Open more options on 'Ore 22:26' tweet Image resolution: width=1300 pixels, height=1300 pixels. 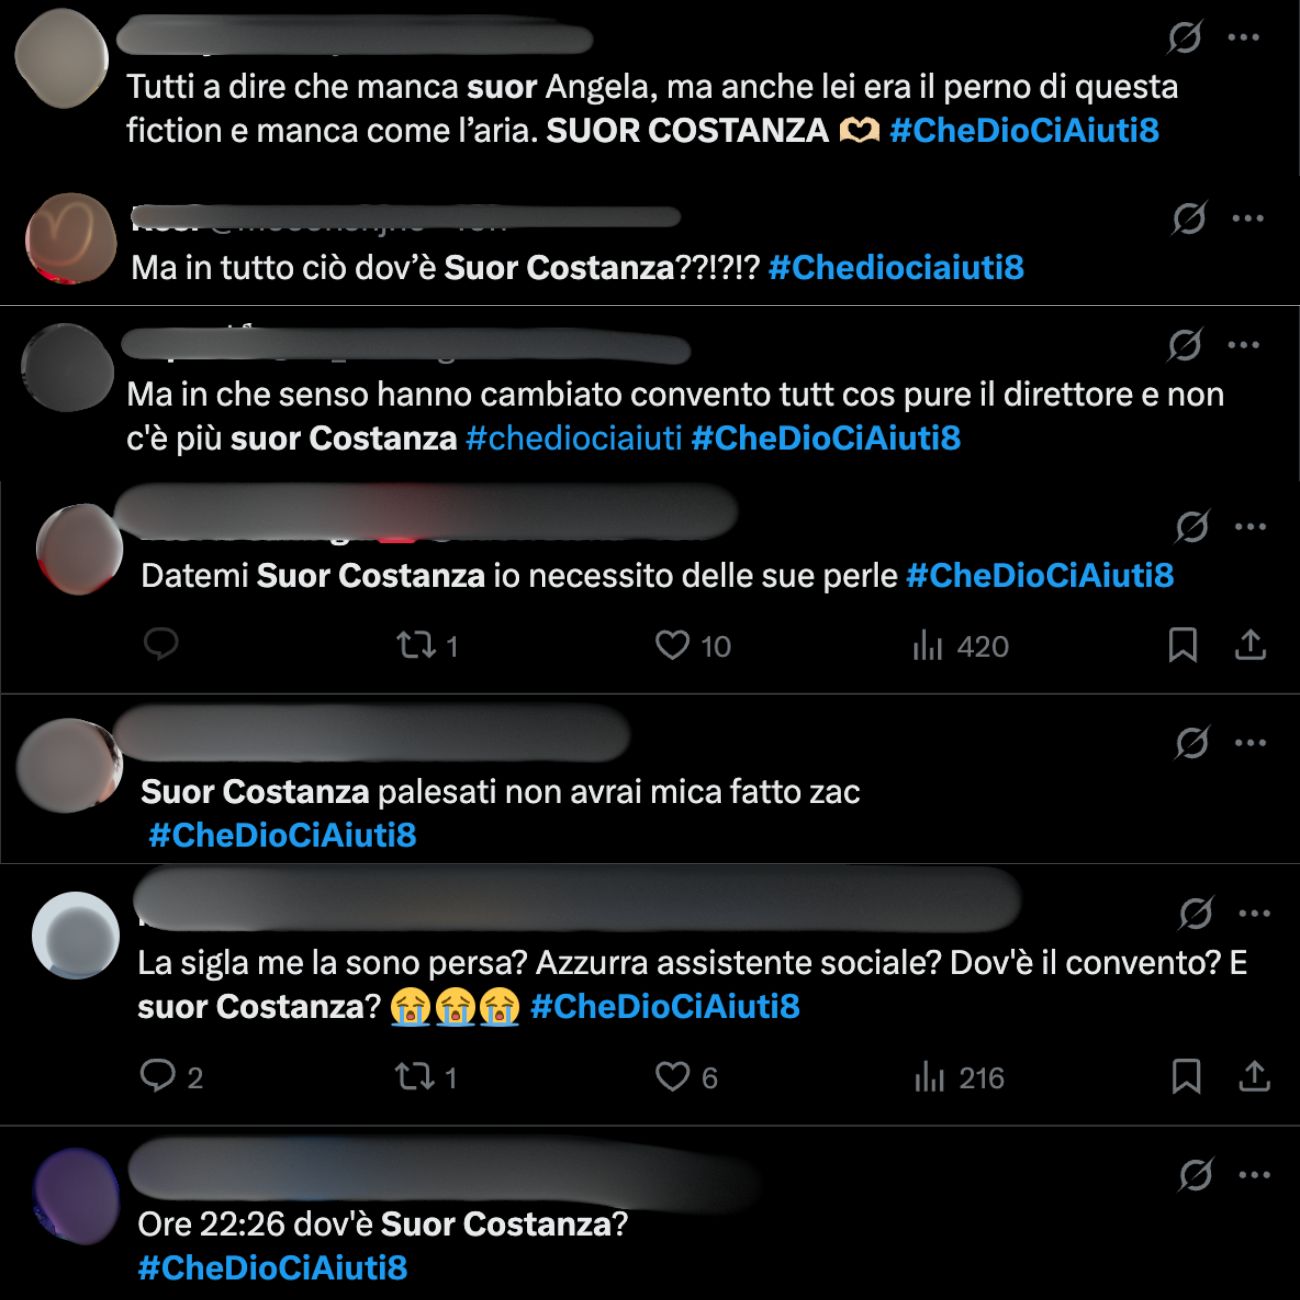[1252, 1175]
